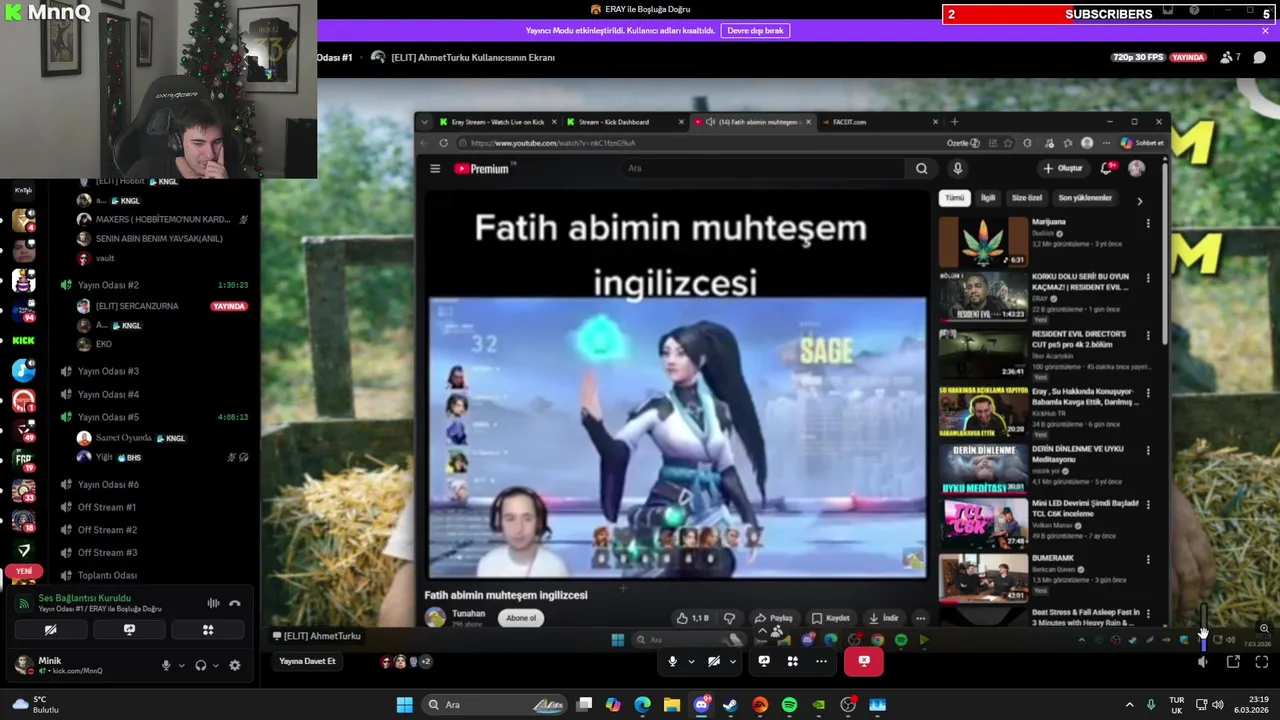The image size is (1280, 720).
Task: Select İlgili filter chip on YouTube
Action: [988, 198]
